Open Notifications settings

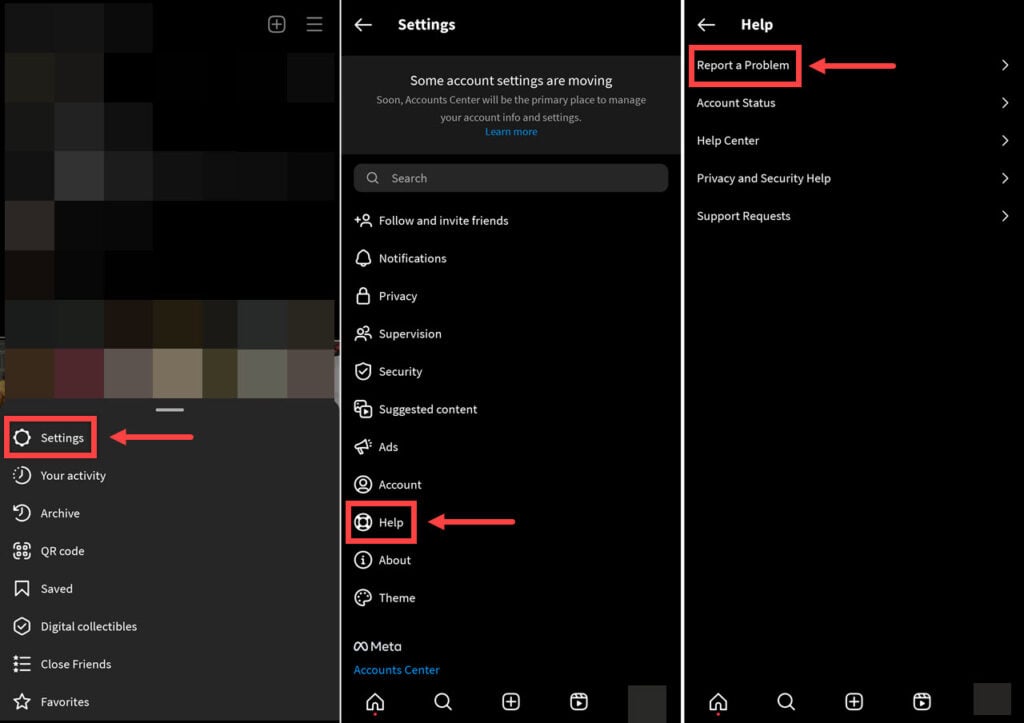pos(511,259)
